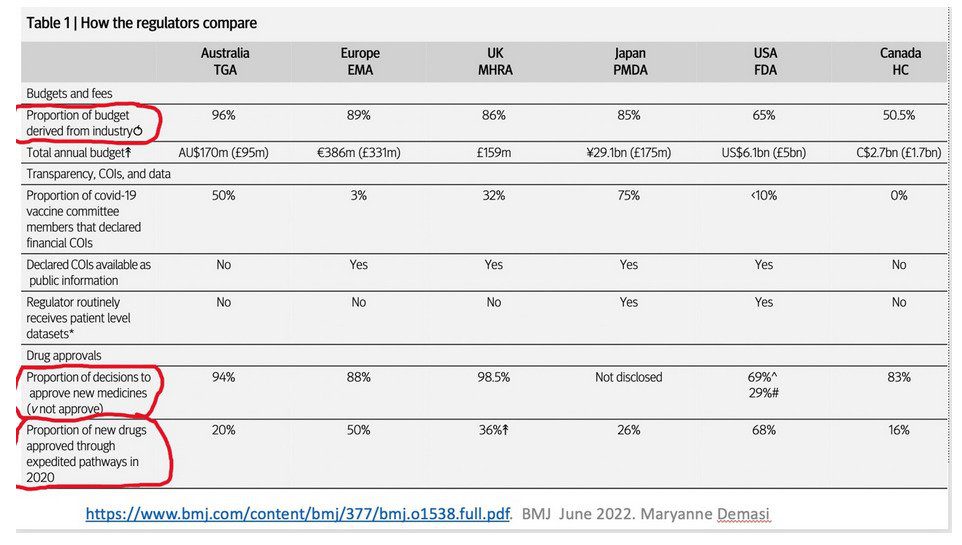Click the 'Table 1 | How the regulators compare' title
The height and width of the screenshot is (545, 962).
point(142,23)
